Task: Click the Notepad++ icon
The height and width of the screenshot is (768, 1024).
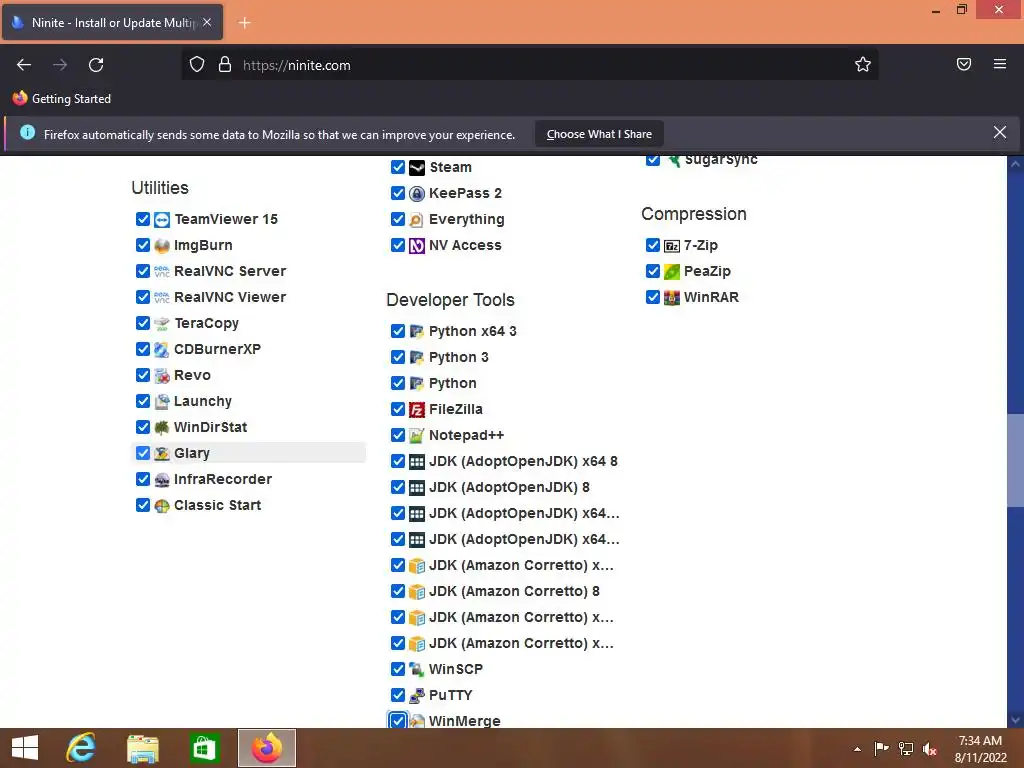Action: click(x=417, y=436)
